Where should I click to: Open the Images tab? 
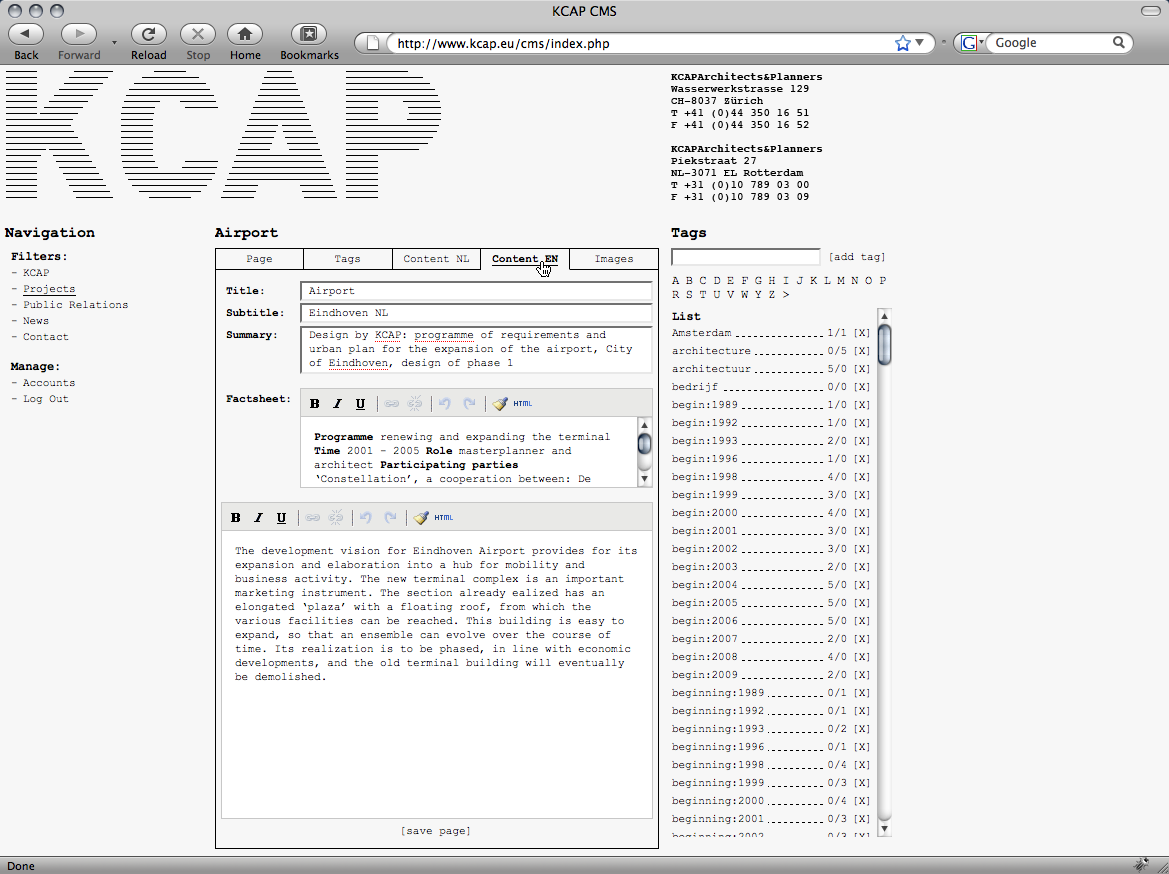pos(614,259)
